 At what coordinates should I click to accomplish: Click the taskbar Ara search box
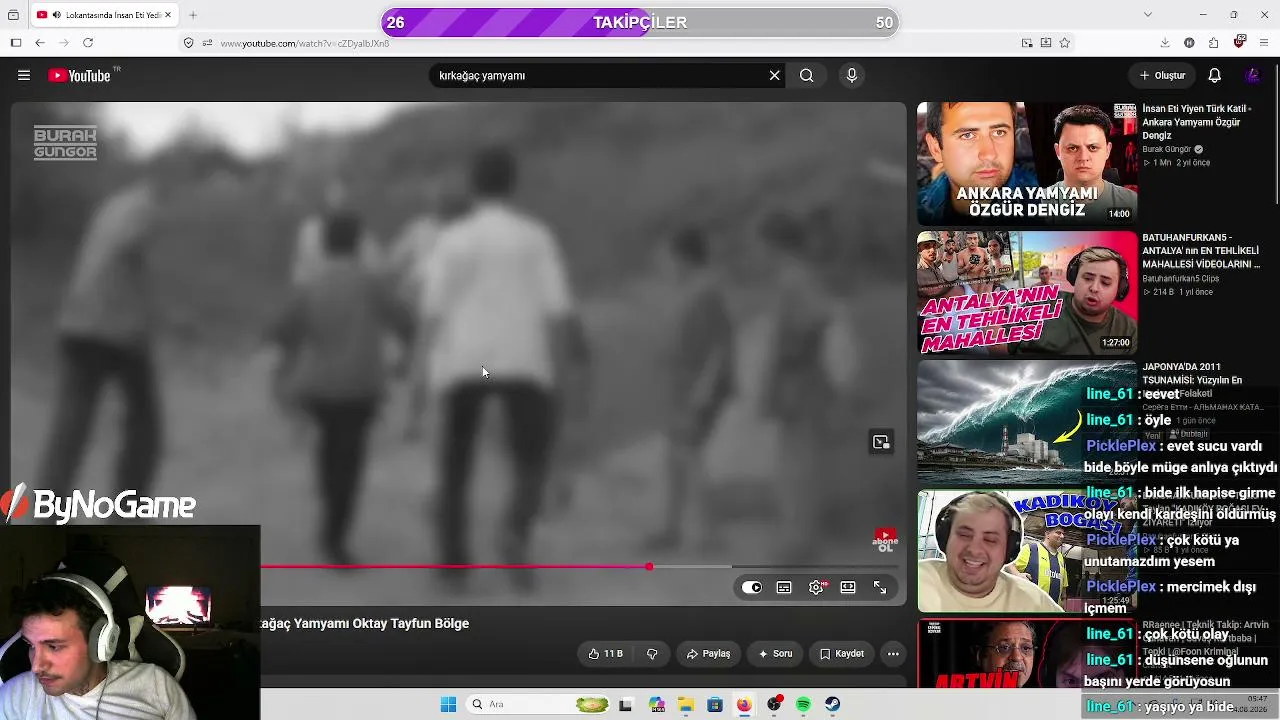pos(539,705)
